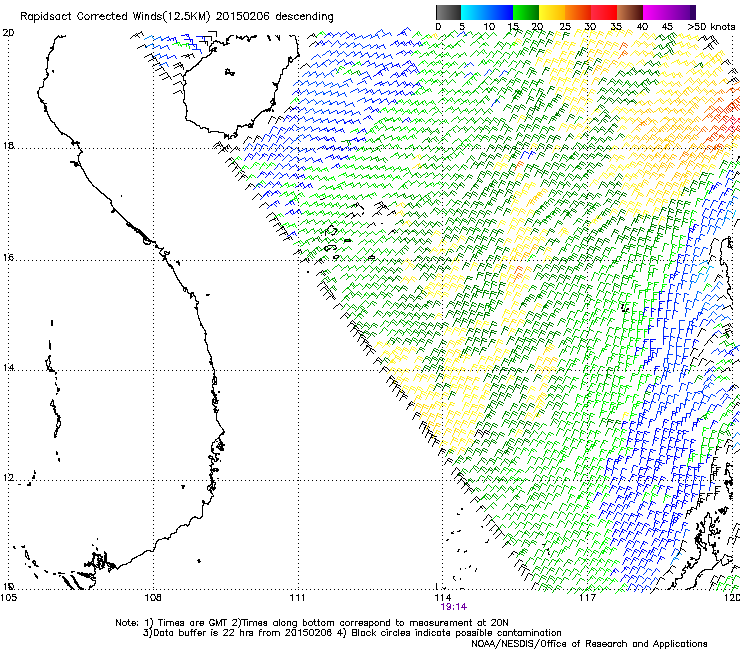The height and width of the screenshot is (650, 740).
Task: Click the purple '19:14' time label
Action: 453,607
